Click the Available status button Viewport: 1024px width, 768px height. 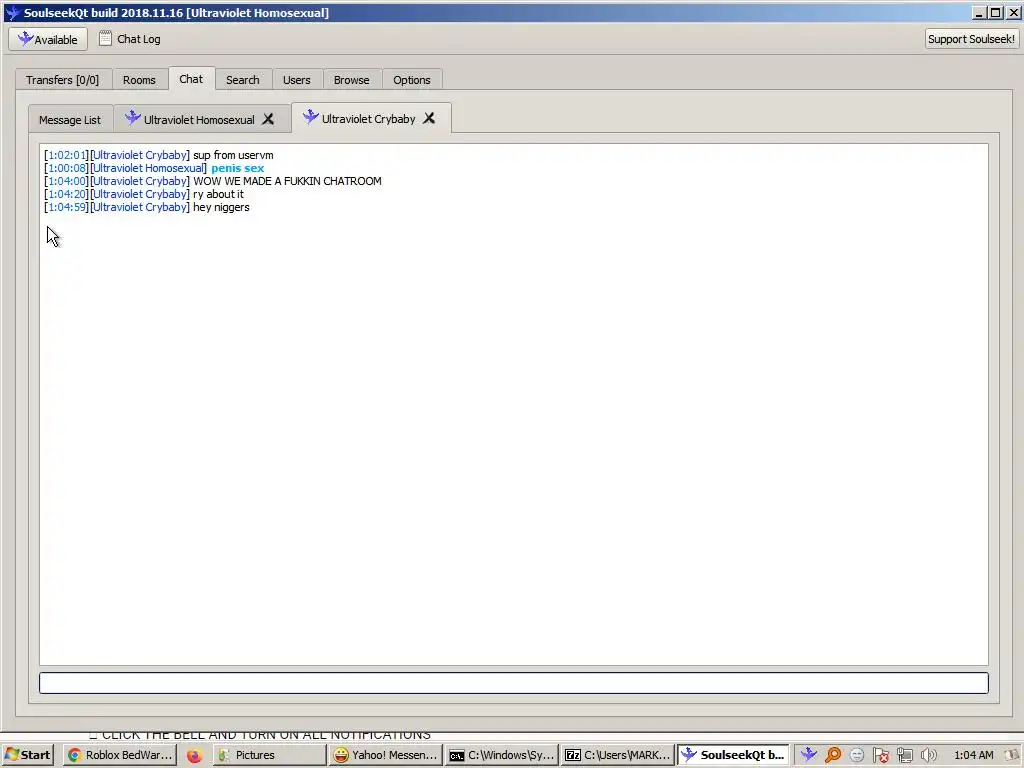coord(48,39)
